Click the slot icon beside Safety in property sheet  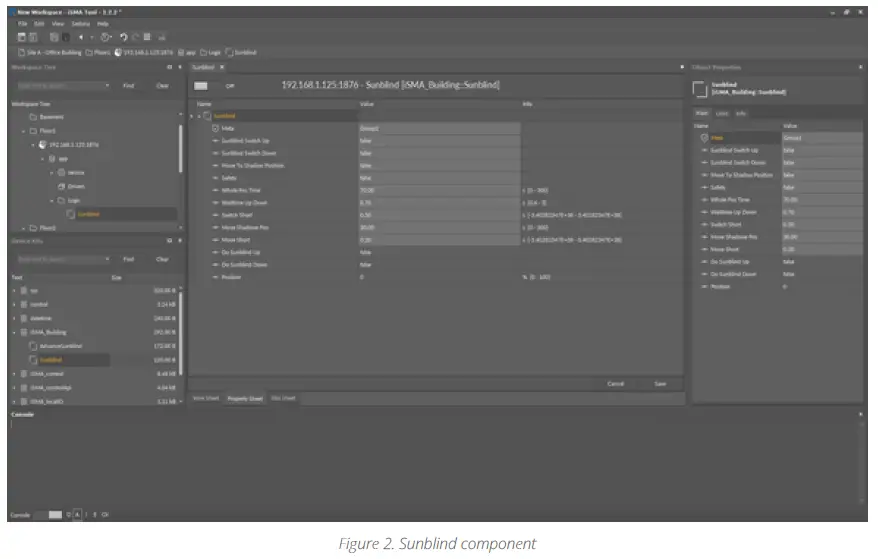(216, 178)
